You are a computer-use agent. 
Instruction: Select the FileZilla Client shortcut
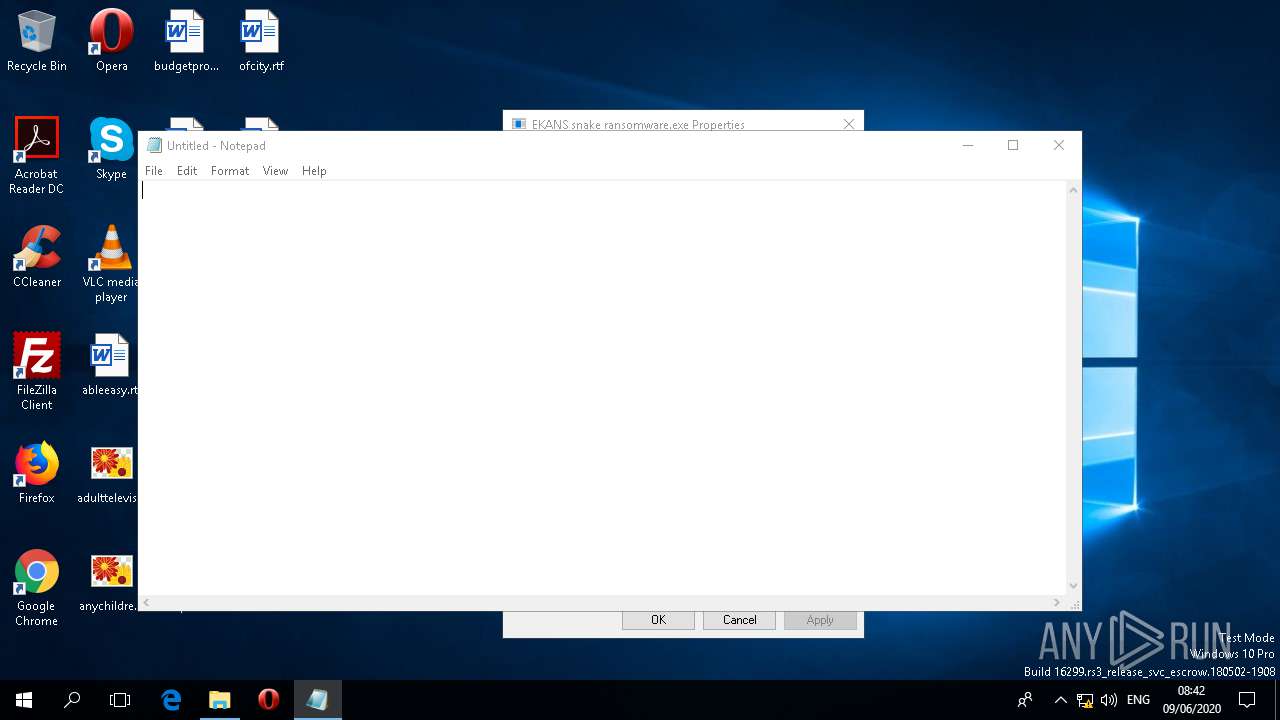click(x=37, y=372)
